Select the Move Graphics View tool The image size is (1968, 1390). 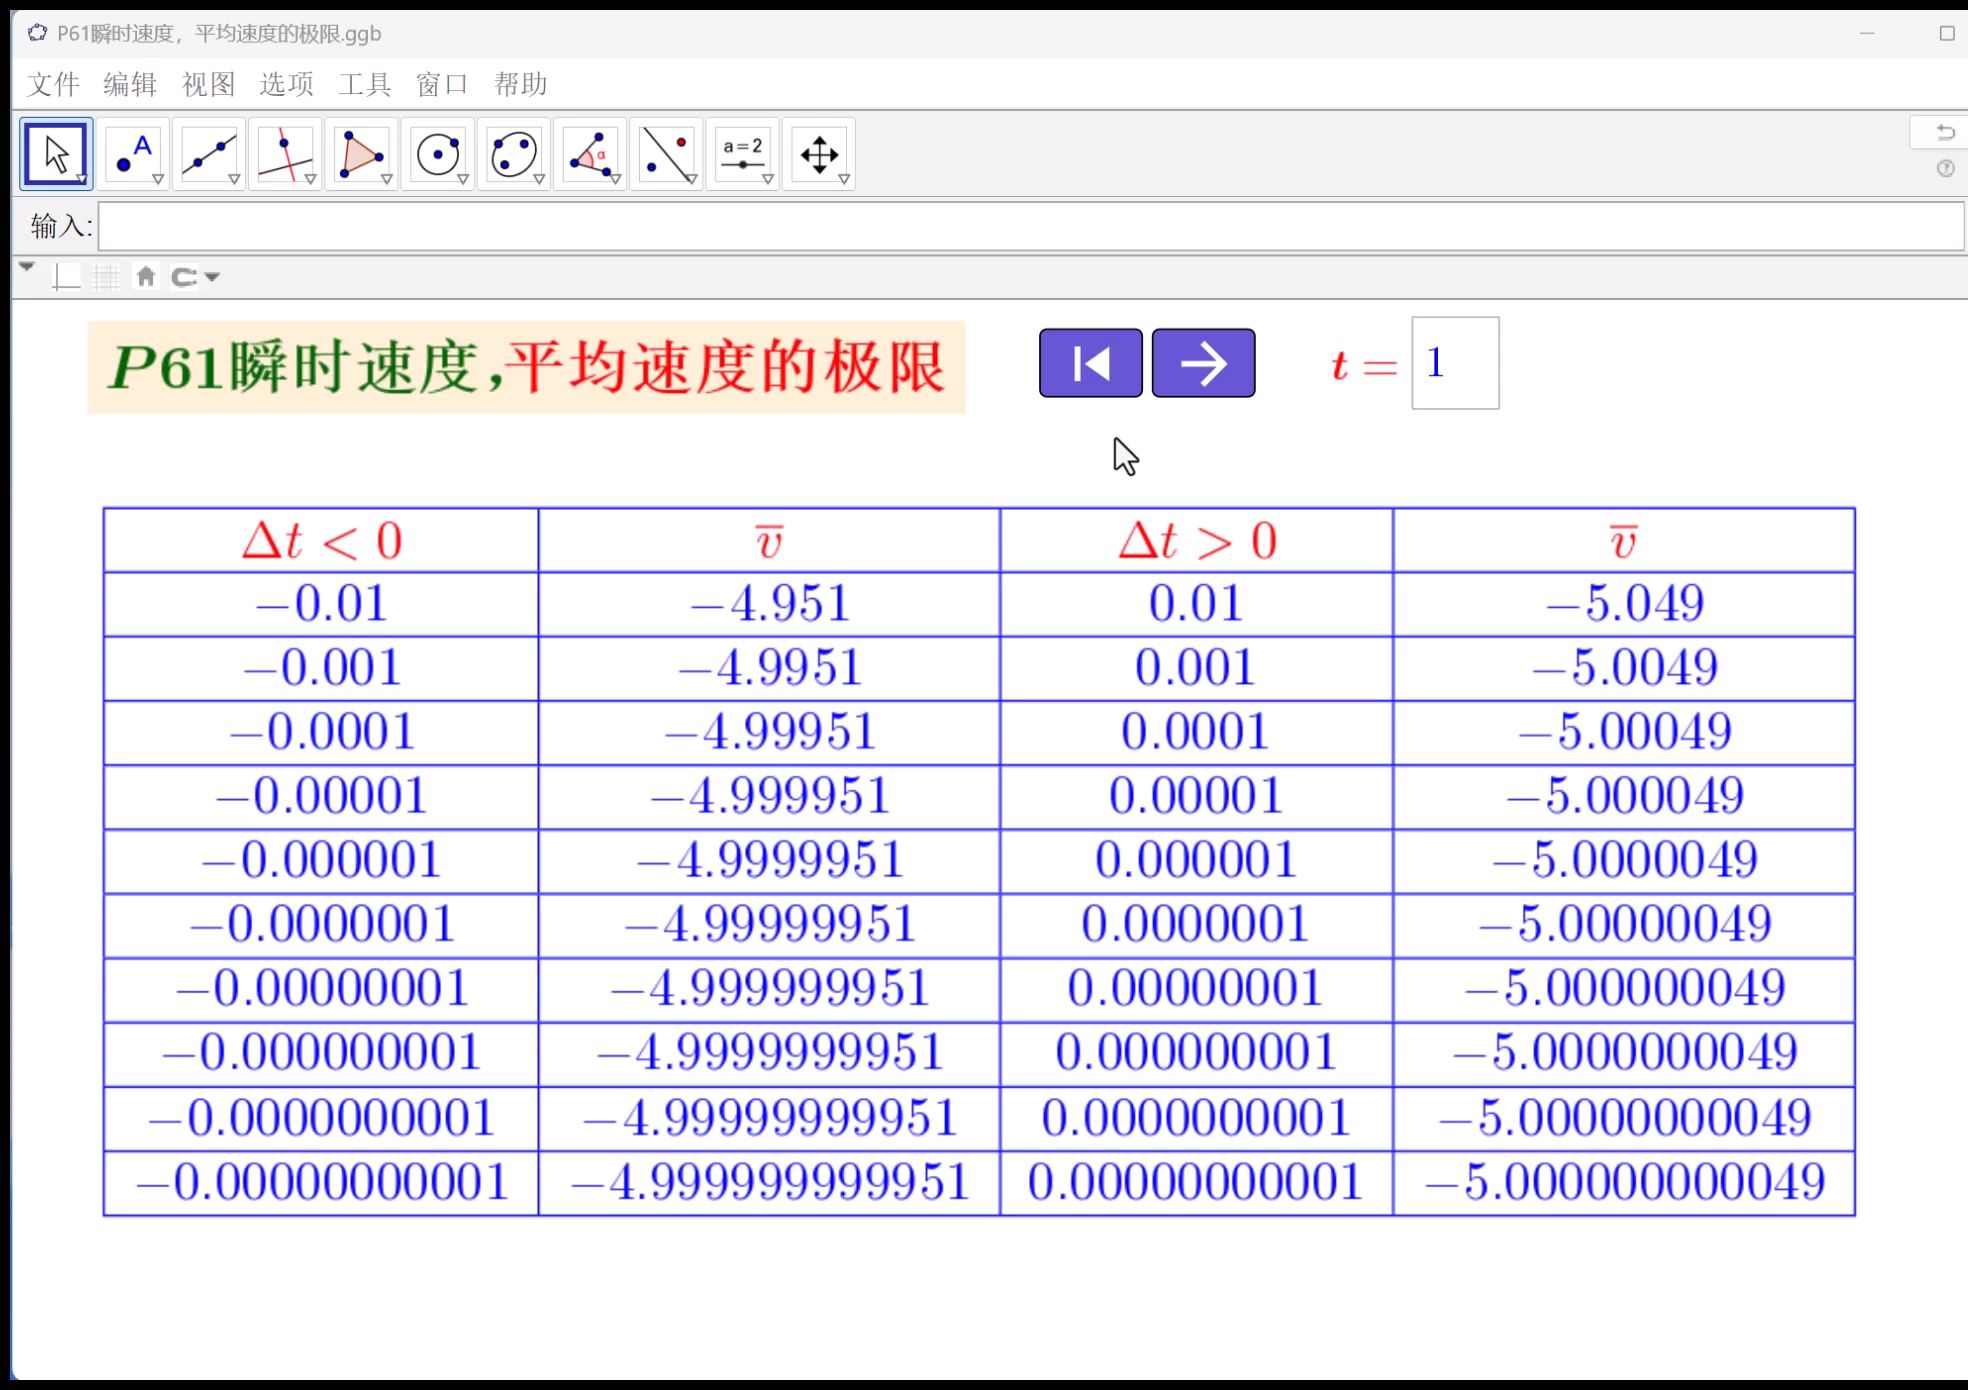tap(819, 154)
